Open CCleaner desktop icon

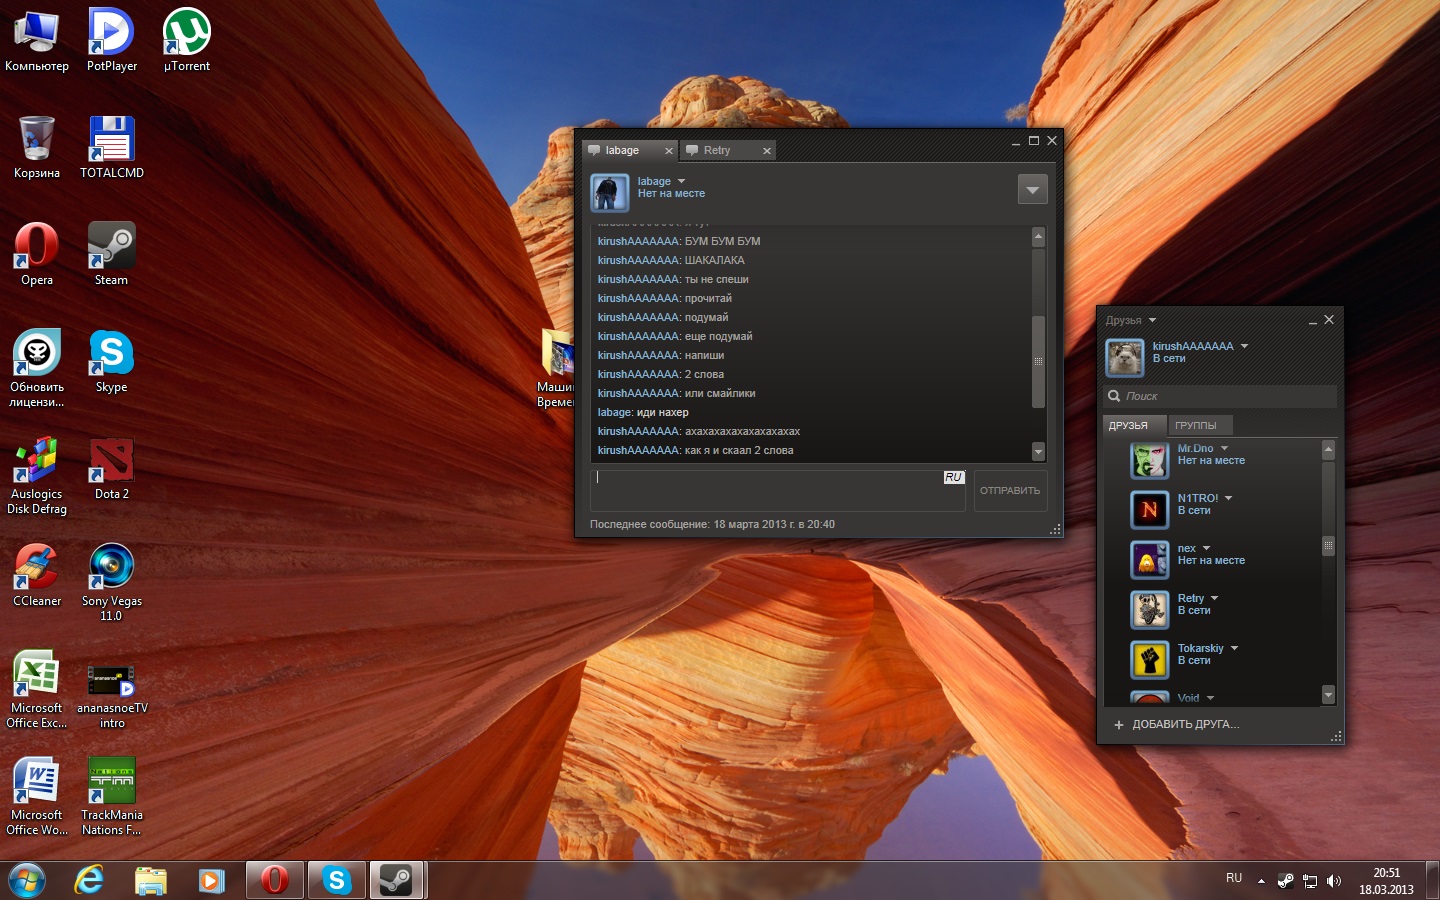pyautogui.click(x=37, y=569)
